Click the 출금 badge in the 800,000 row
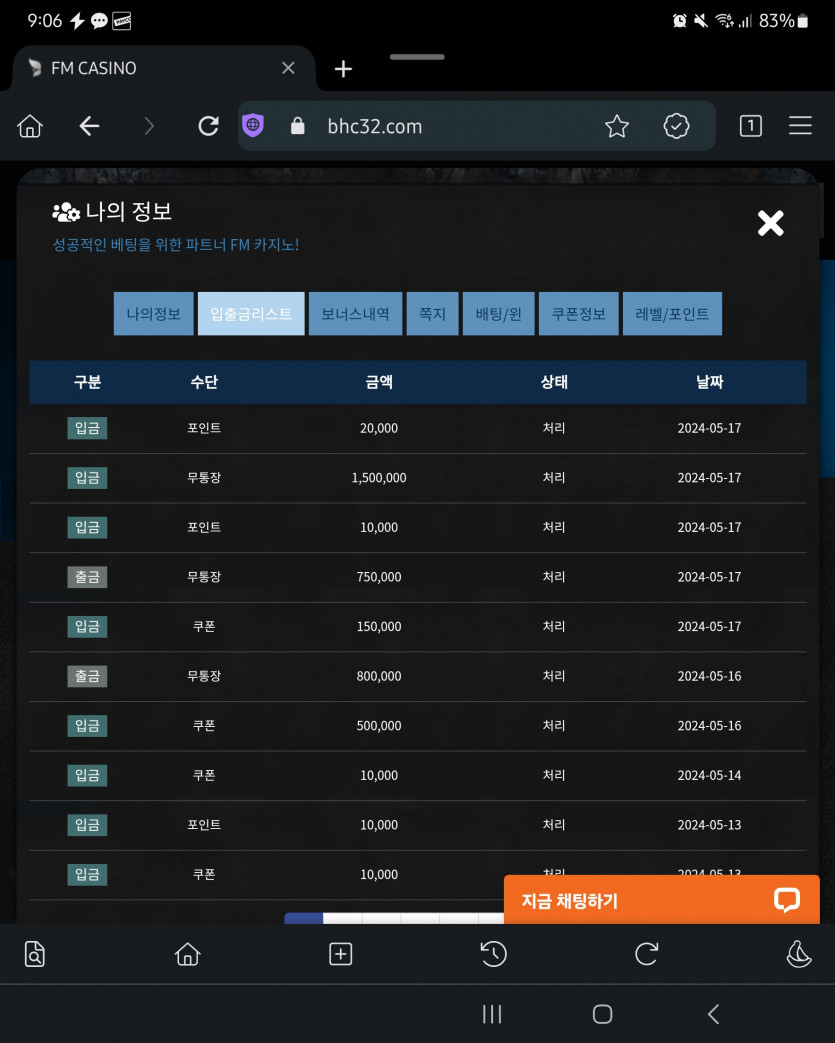 click(x=87, y=676)
